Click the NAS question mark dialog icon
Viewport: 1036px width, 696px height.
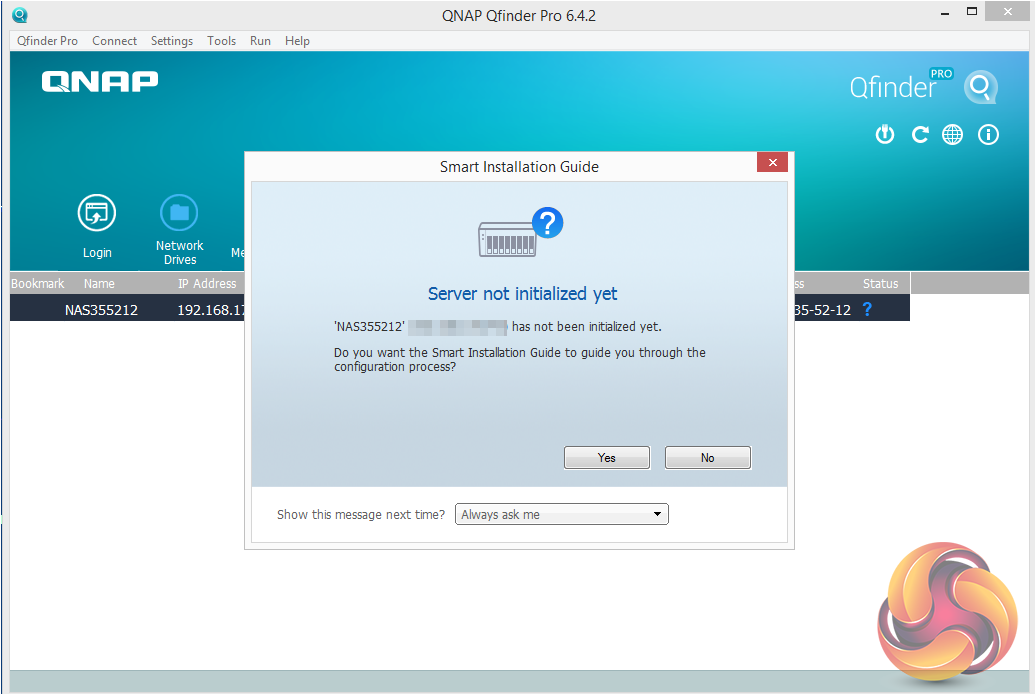point(520,232)
